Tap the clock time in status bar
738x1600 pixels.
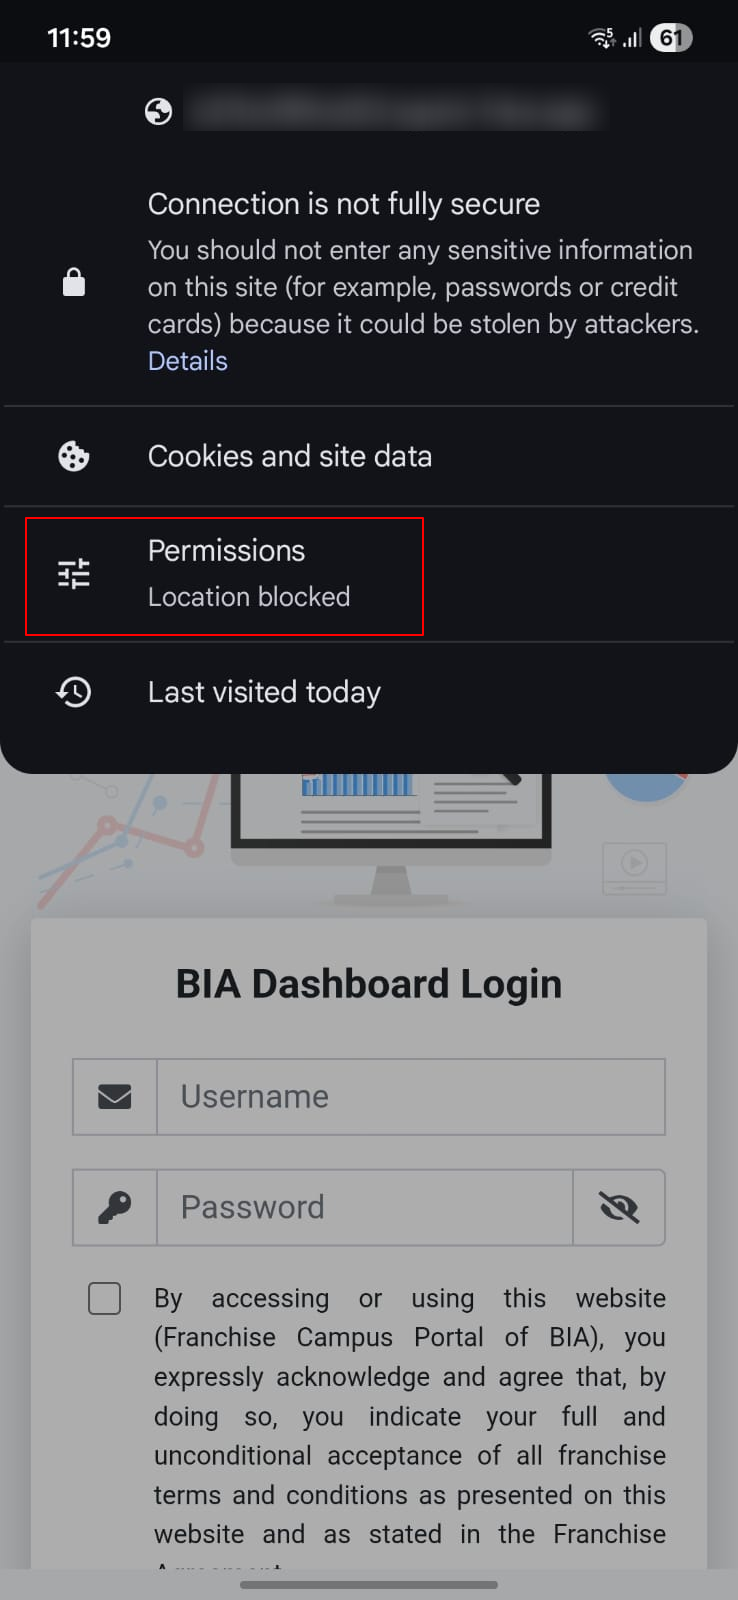(x=79, y=38)
